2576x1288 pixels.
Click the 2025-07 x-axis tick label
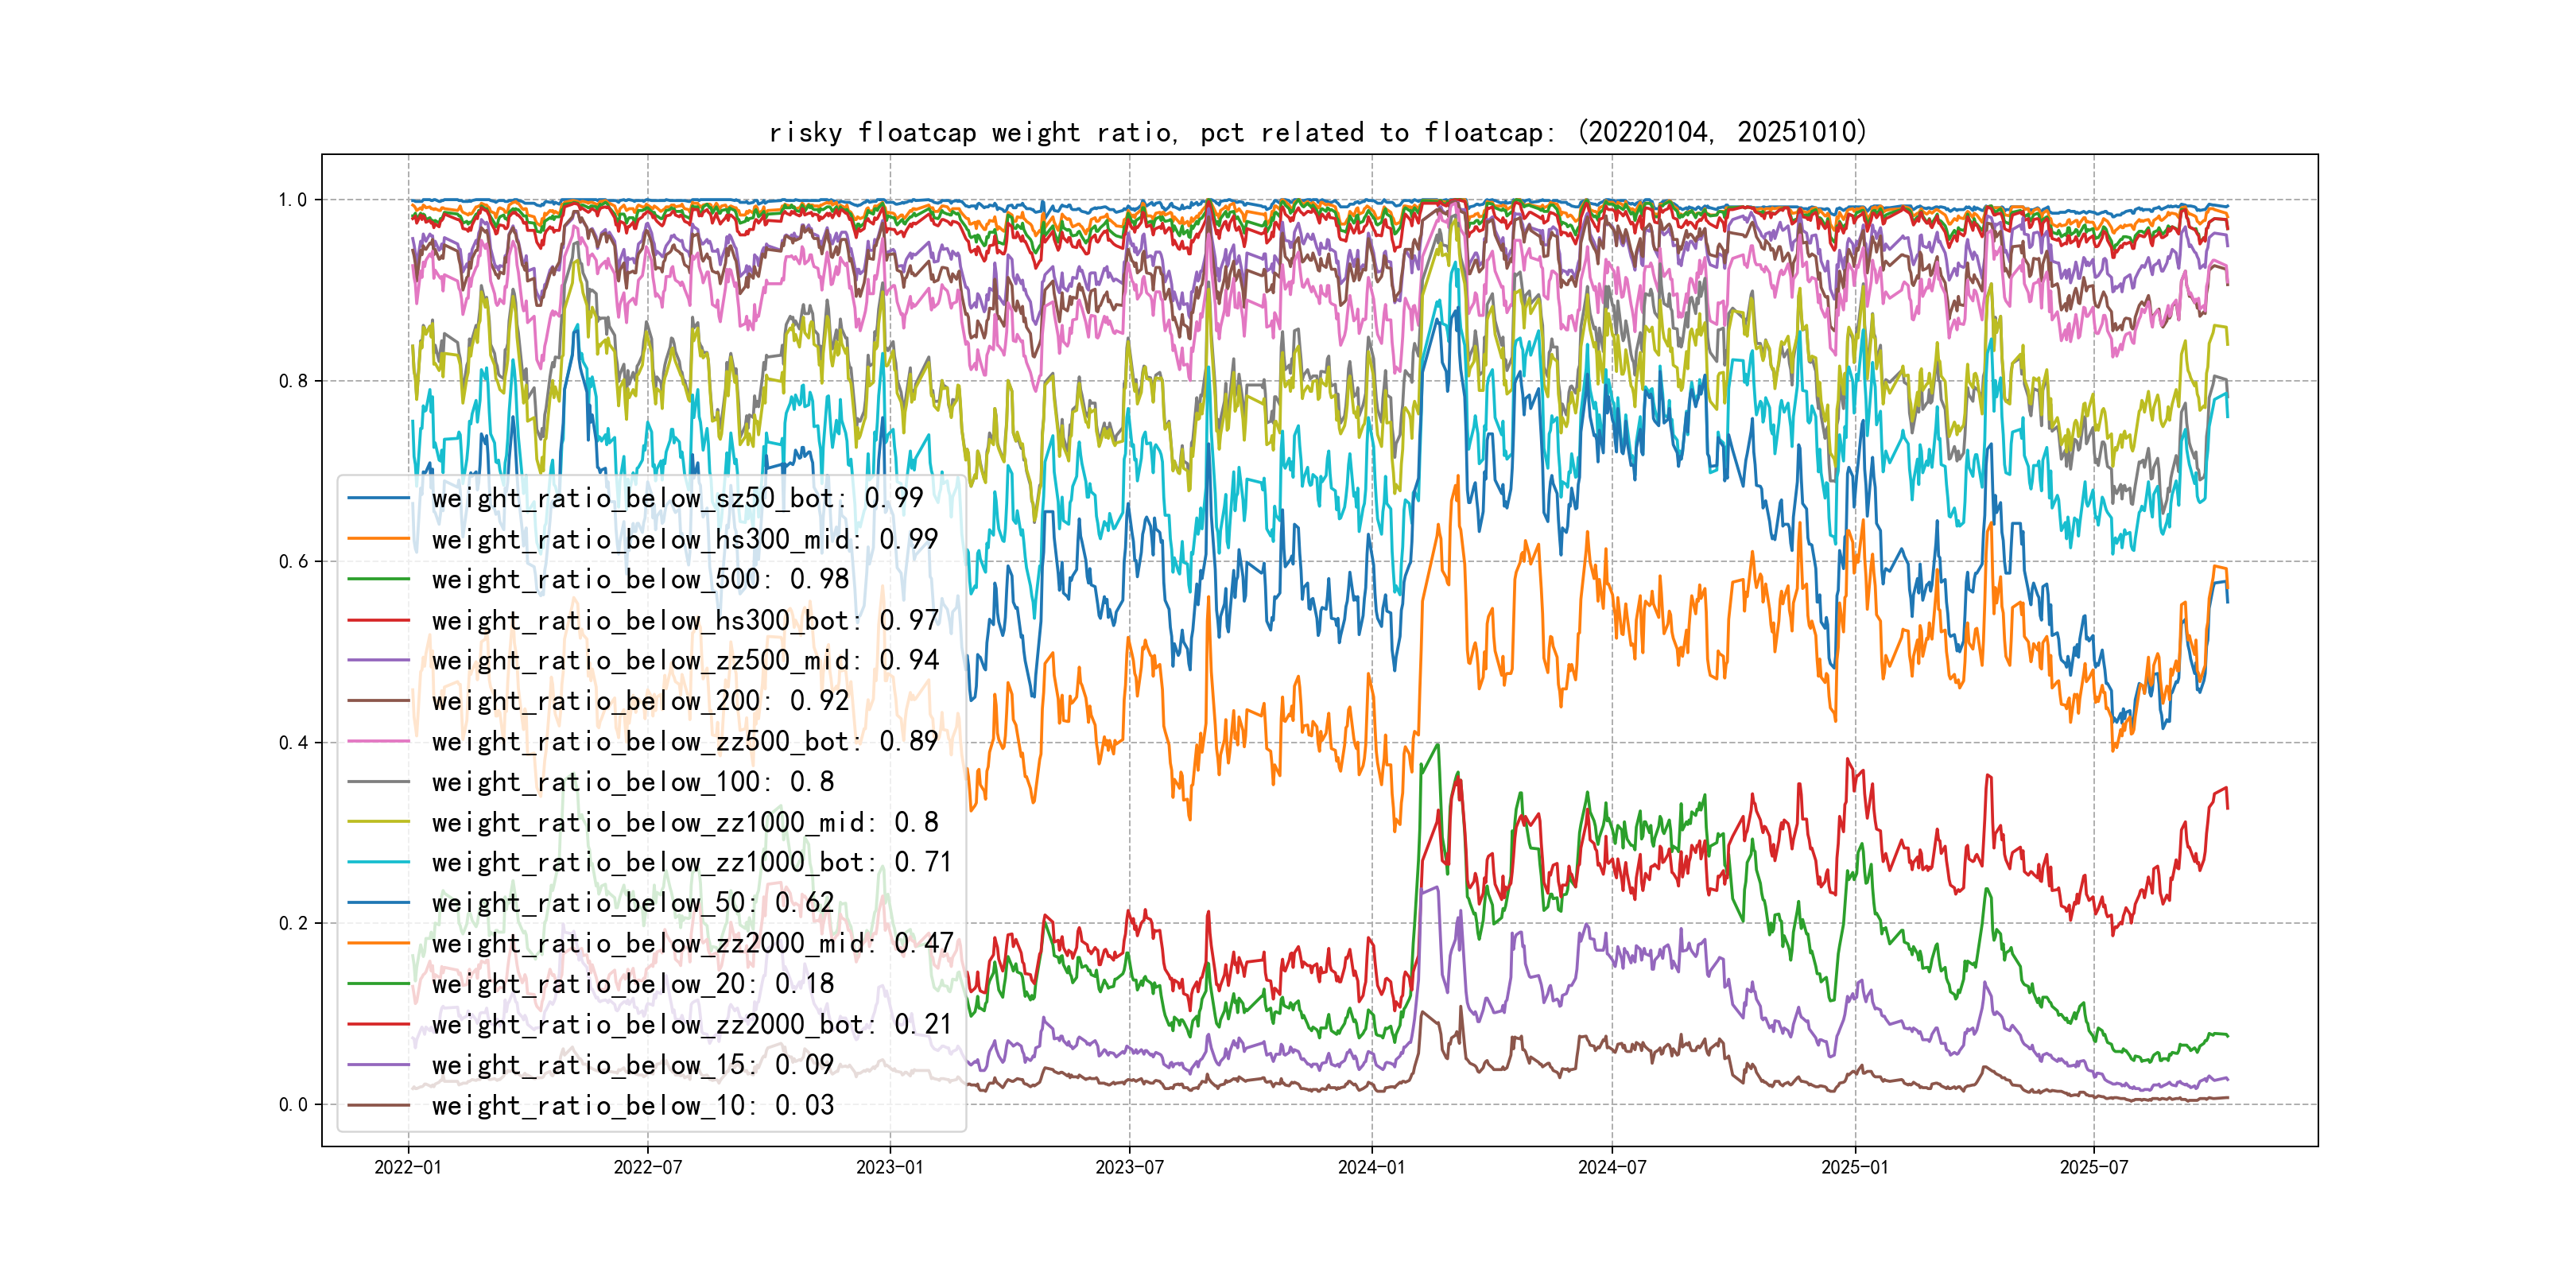pos(2093,1167)
